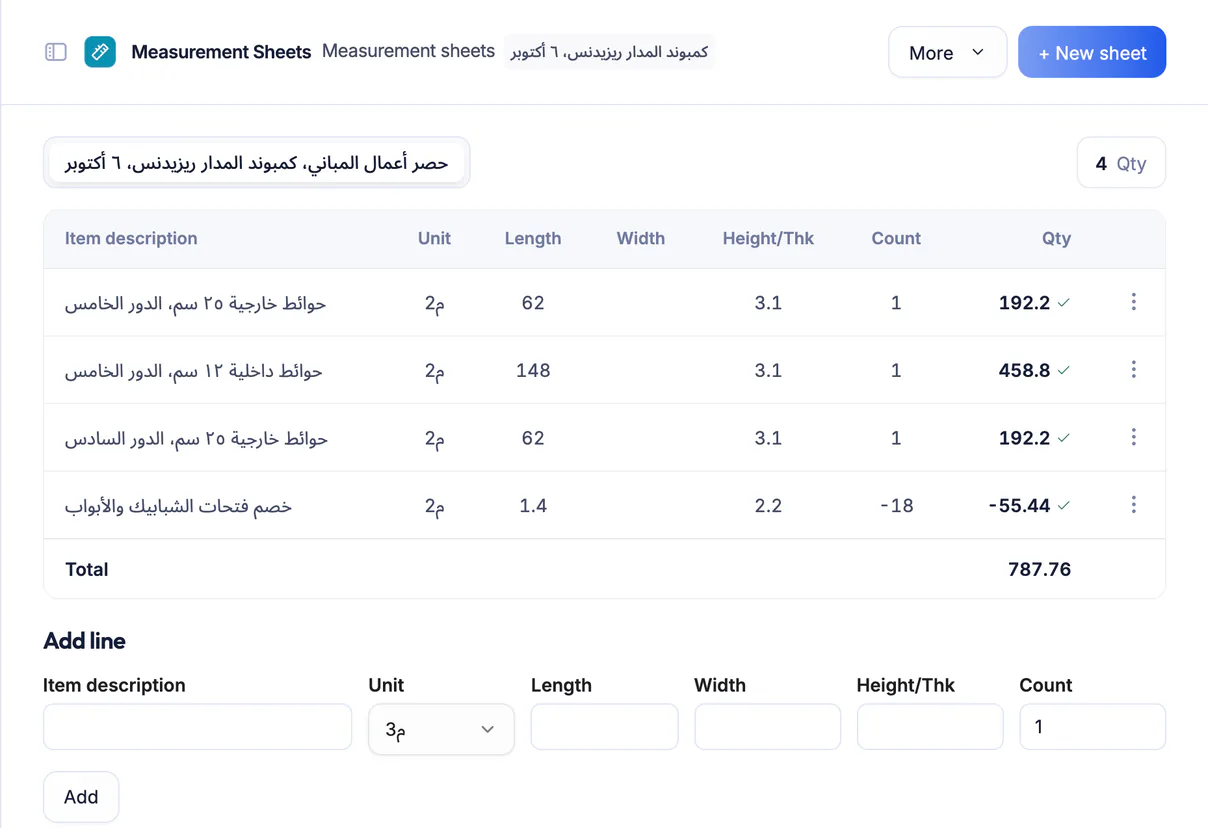
Task: Click length value 1.4
Action: [533, 505]
